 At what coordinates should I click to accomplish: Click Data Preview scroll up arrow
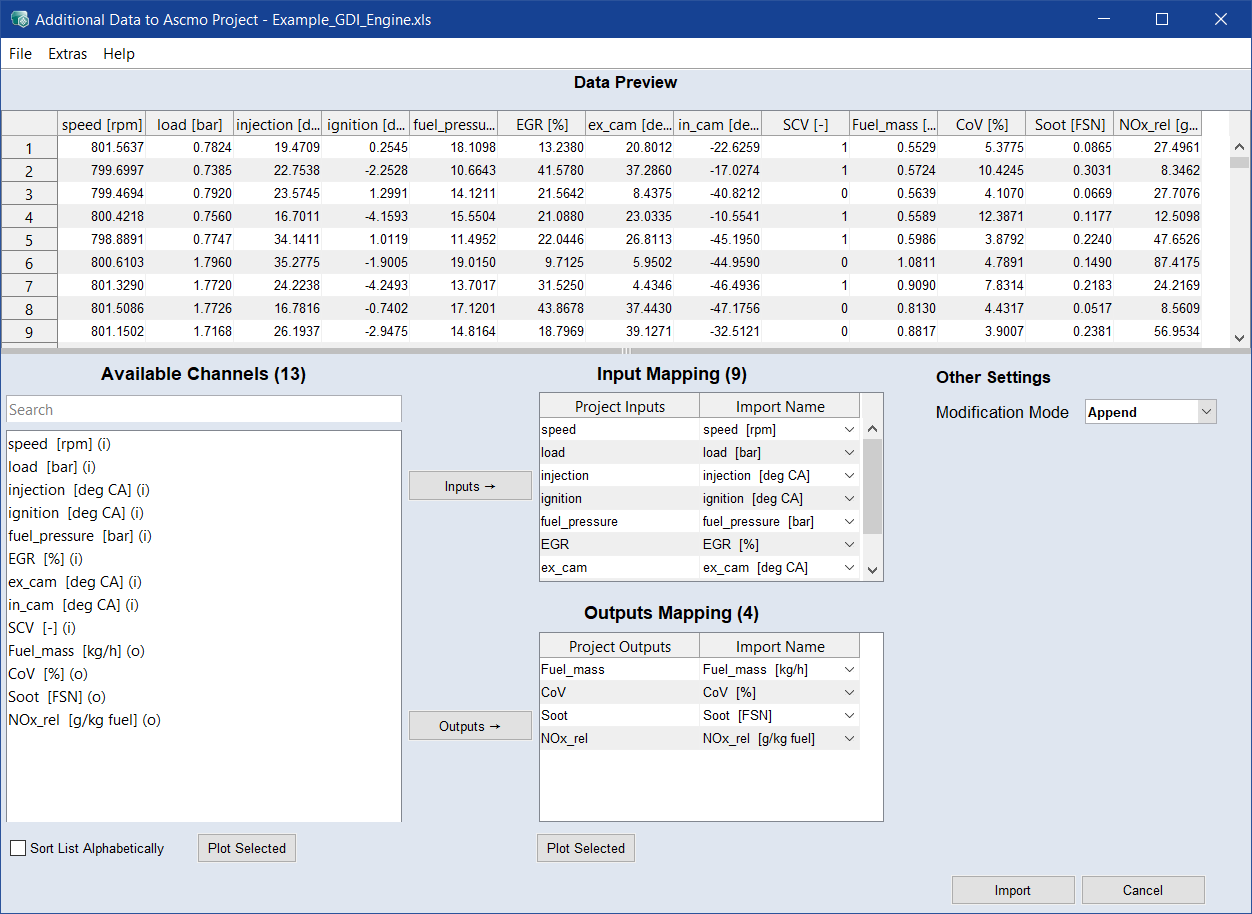pos(1240,146)
